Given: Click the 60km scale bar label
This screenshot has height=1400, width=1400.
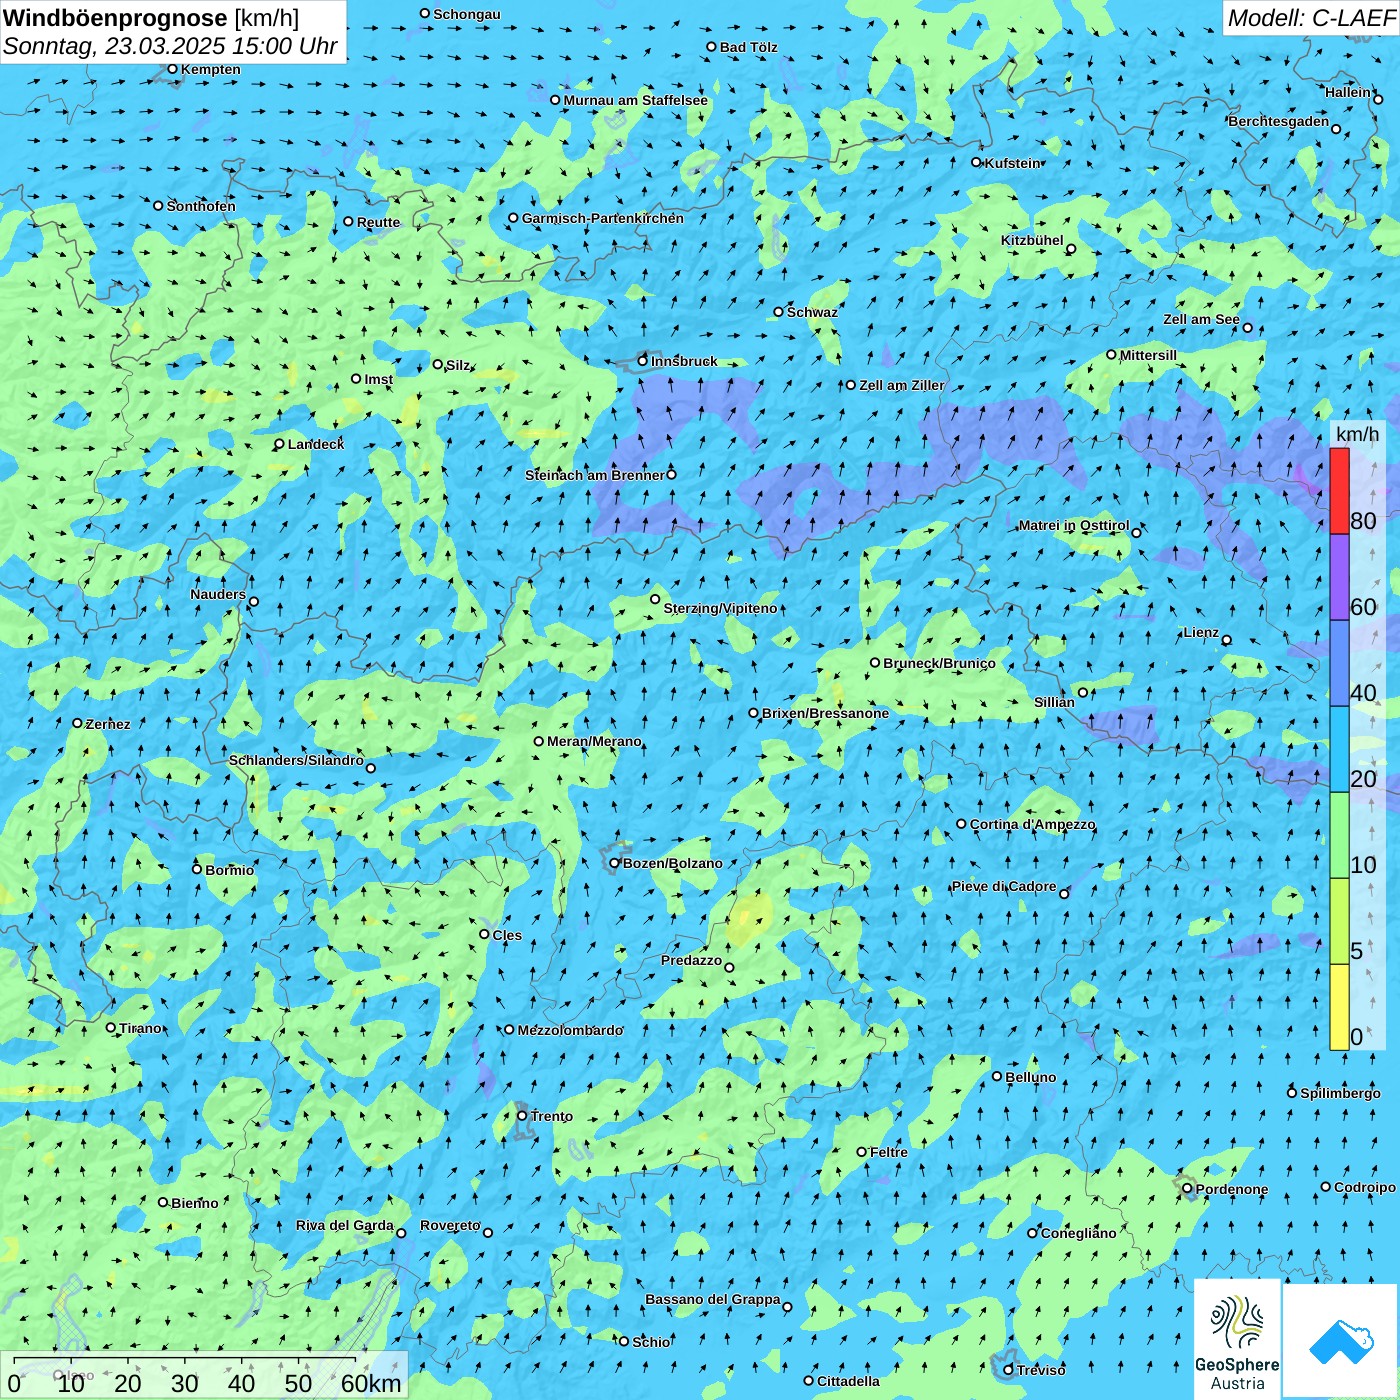Looking at the screenshot, I should tap(371, 1383).
